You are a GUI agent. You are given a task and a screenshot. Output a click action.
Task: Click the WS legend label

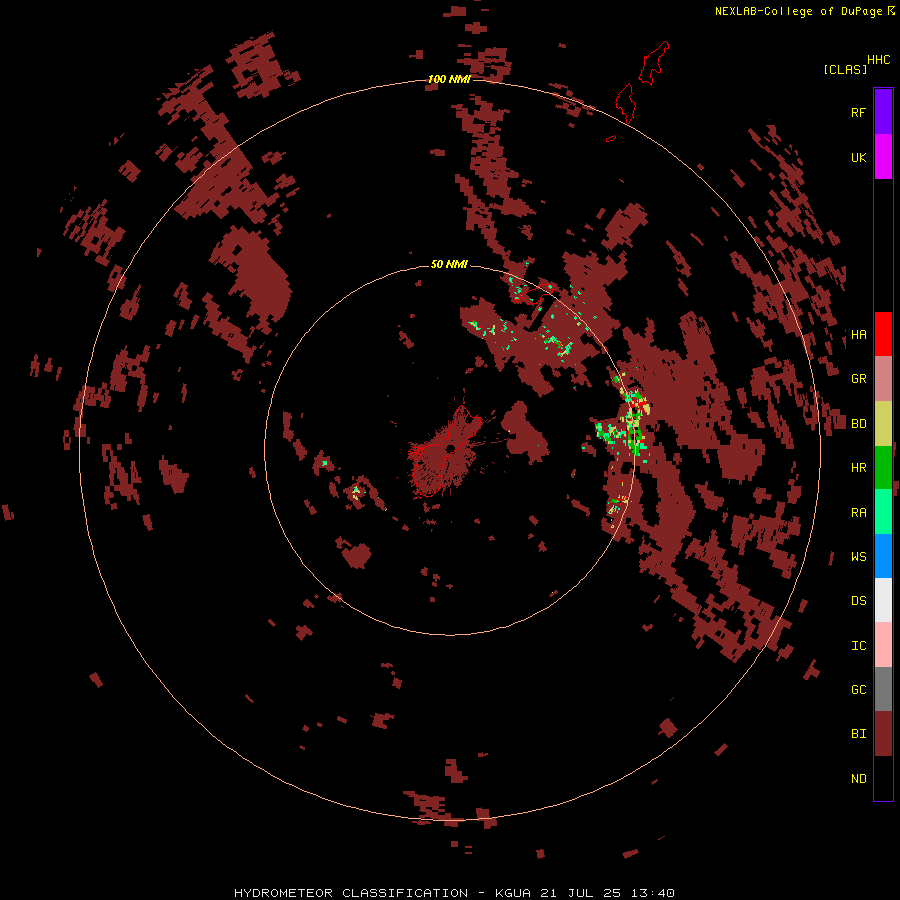[858, 557]
